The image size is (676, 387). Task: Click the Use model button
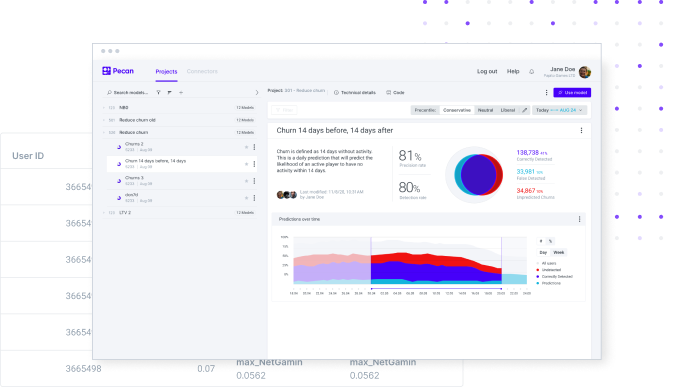pos(572,93)
